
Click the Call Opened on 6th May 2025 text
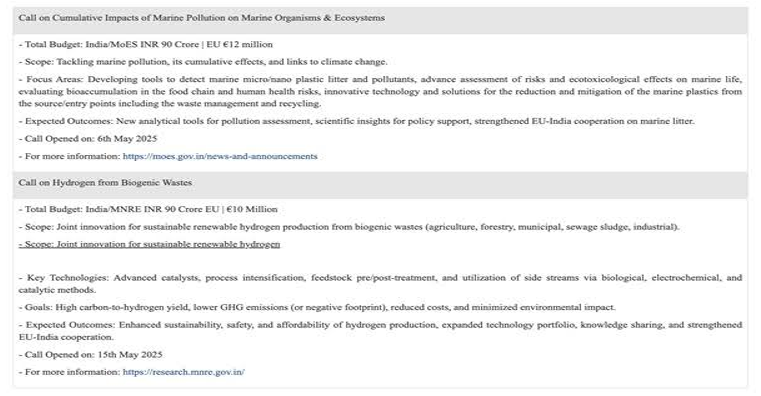pos(88,139)
